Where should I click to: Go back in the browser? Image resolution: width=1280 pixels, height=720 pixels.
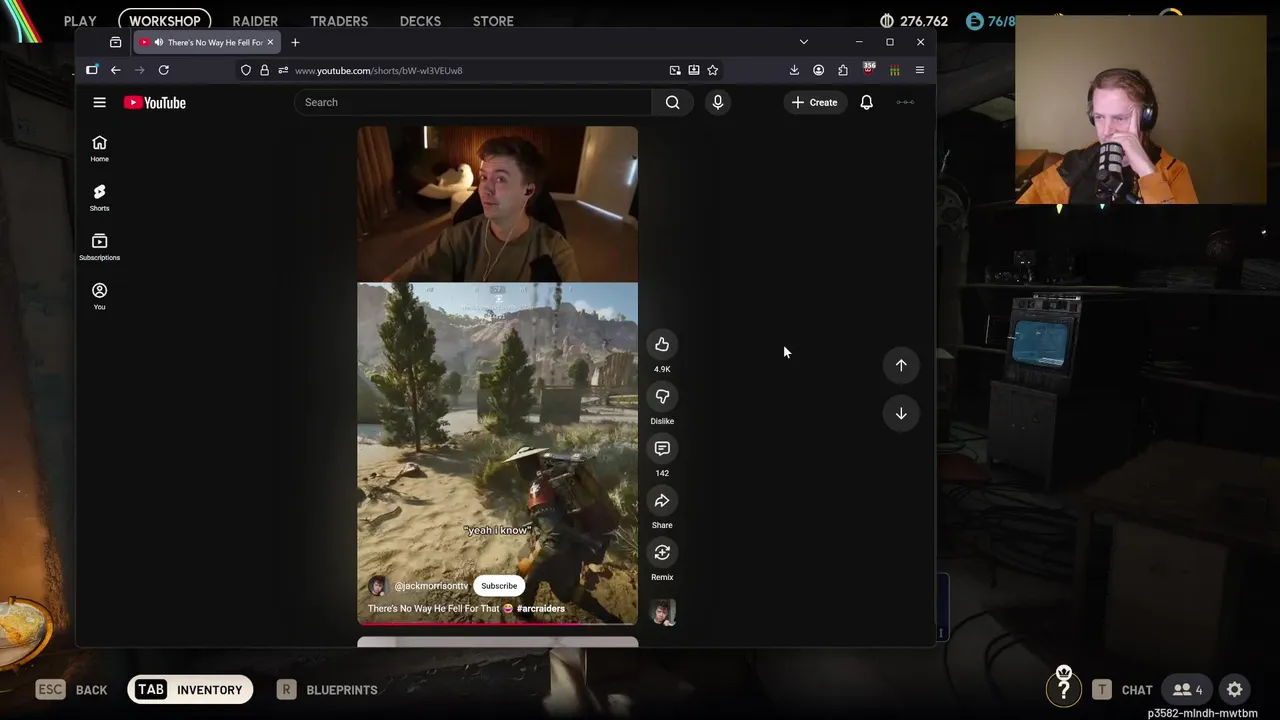116,70
